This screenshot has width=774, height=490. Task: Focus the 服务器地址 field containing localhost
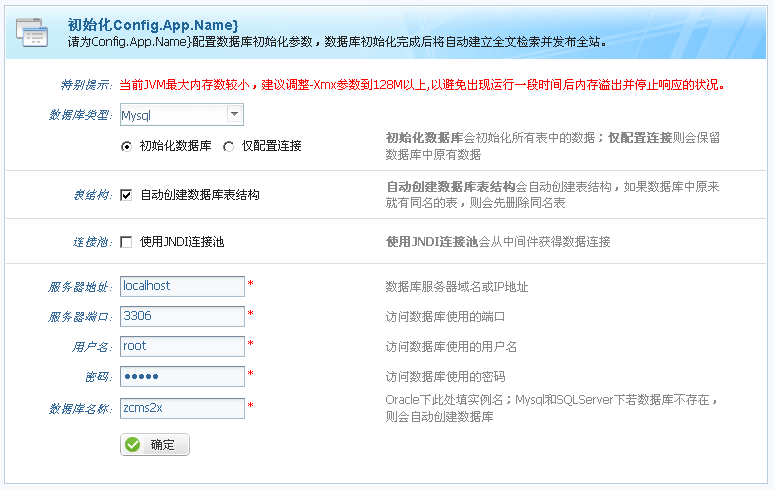182,286
